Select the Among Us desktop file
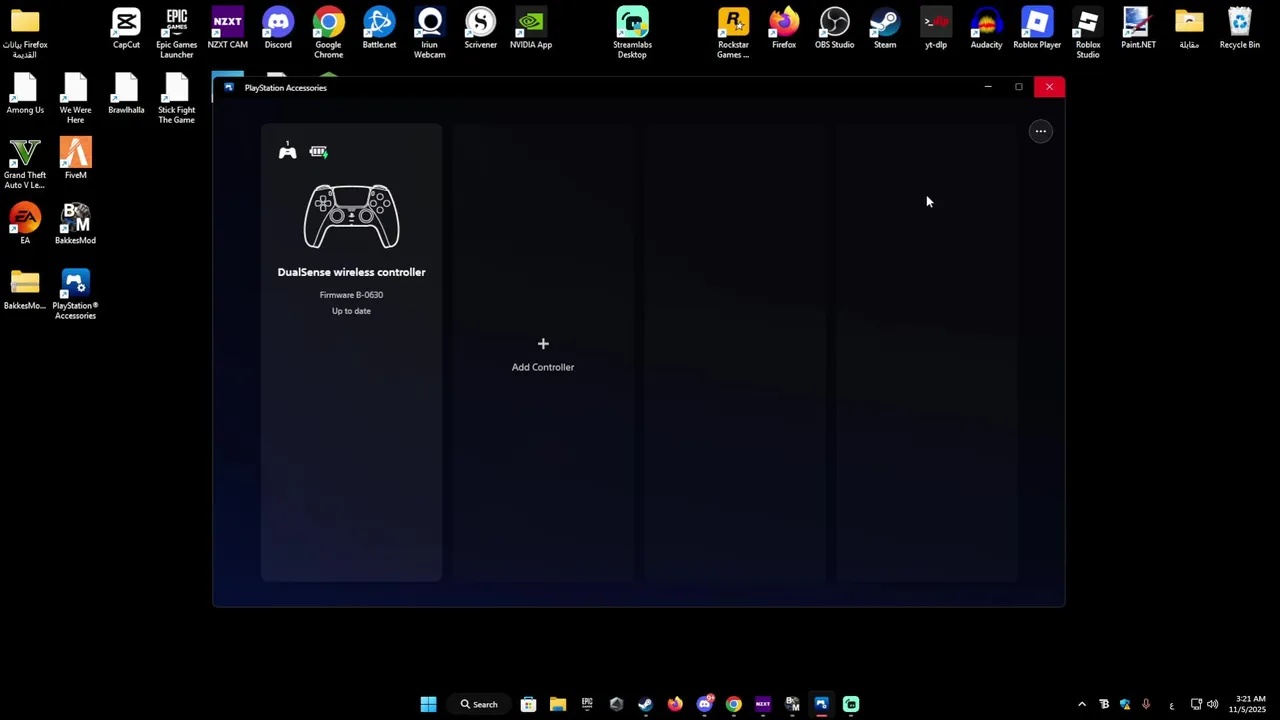Viewport: 1280px width, 720px height. pyautogui.click(x=25, y=95)
